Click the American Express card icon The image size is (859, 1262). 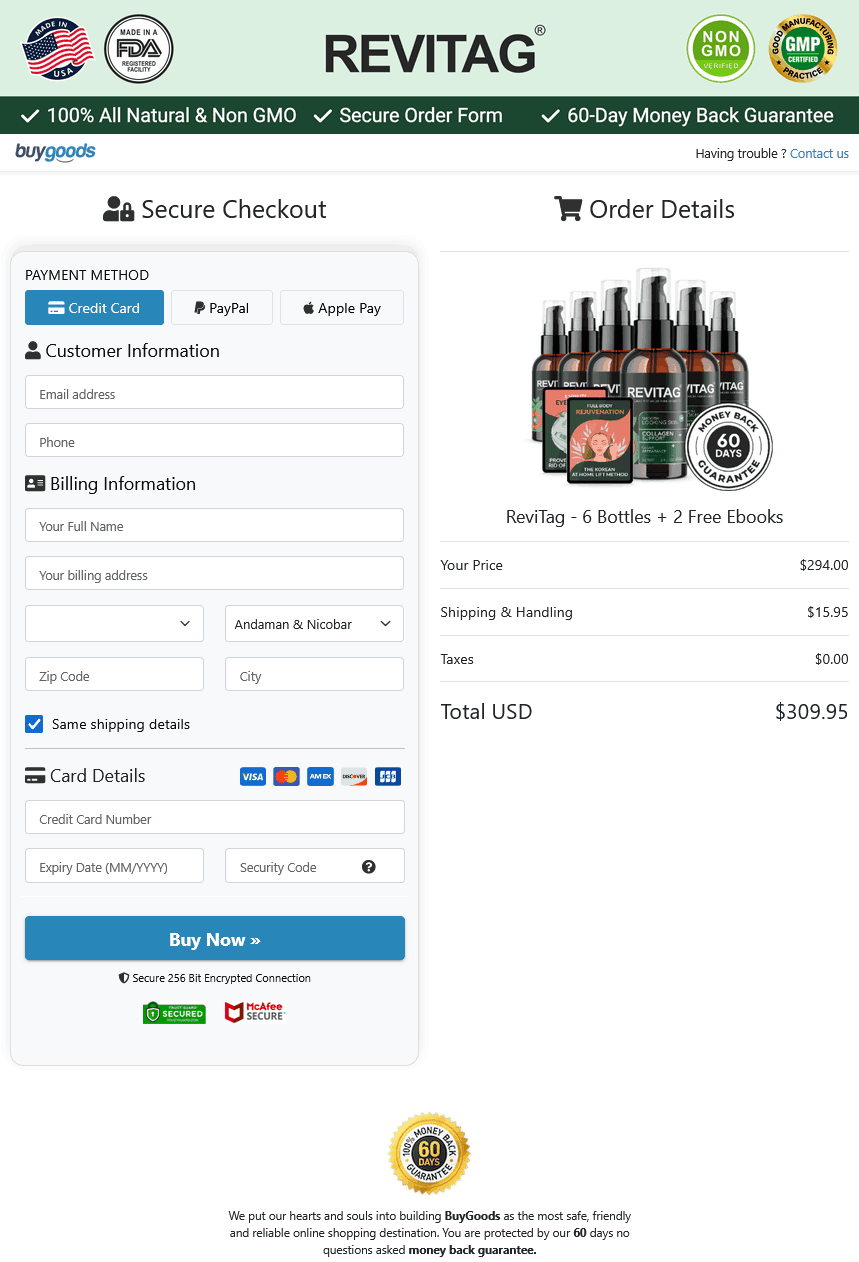tap(320, 777)
